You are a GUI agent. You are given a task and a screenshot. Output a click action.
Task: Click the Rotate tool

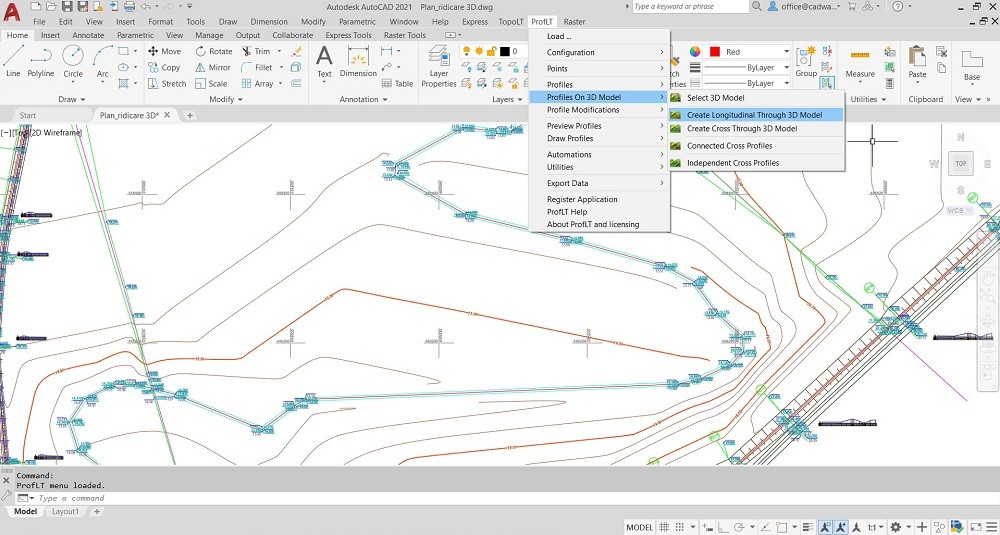214,51
